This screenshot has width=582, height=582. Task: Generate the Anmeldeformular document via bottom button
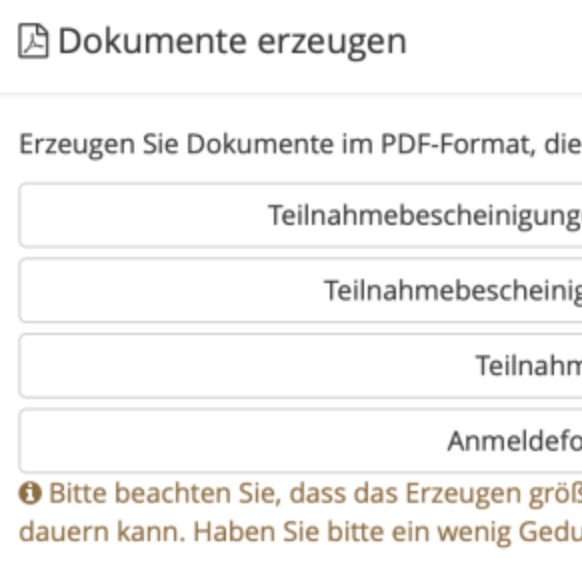coord(300,441)
